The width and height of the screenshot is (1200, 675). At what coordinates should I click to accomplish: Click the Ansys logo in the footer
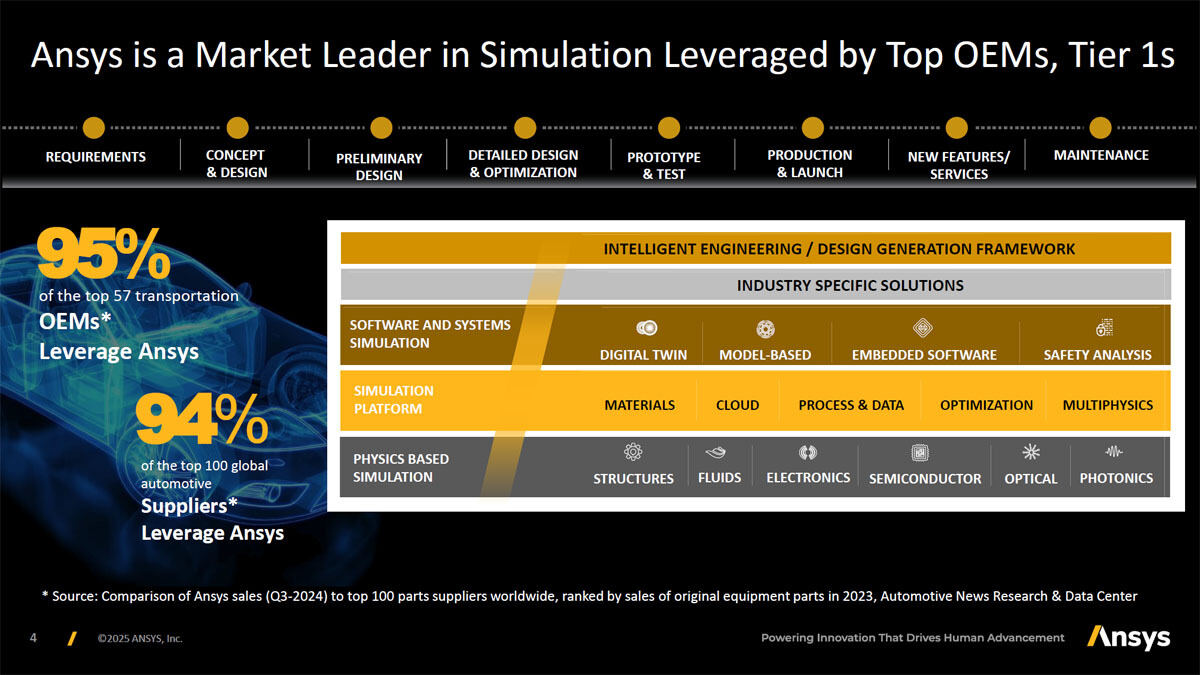pos(1128,637)
